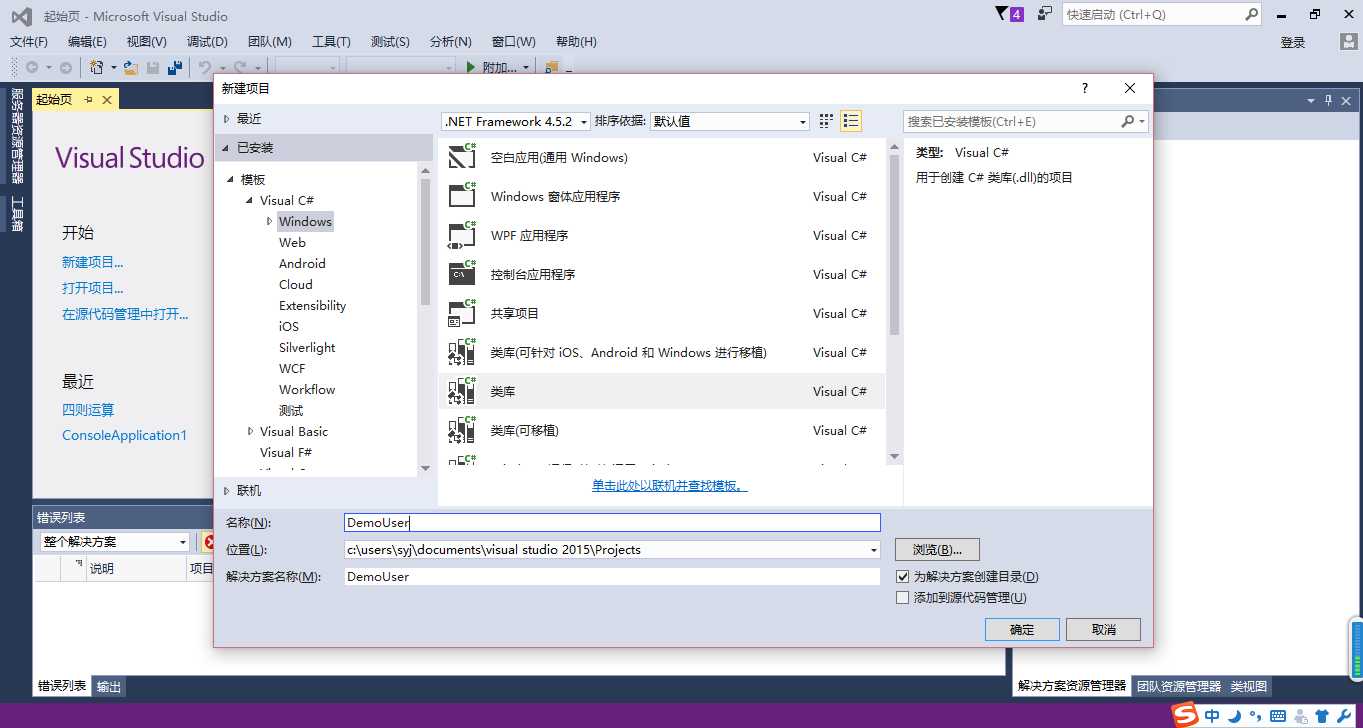This screenshot has width=1363, height=728.
Task: Open the 编辑(E) menu
Action: pyautogui.click(x=87, y=42)
